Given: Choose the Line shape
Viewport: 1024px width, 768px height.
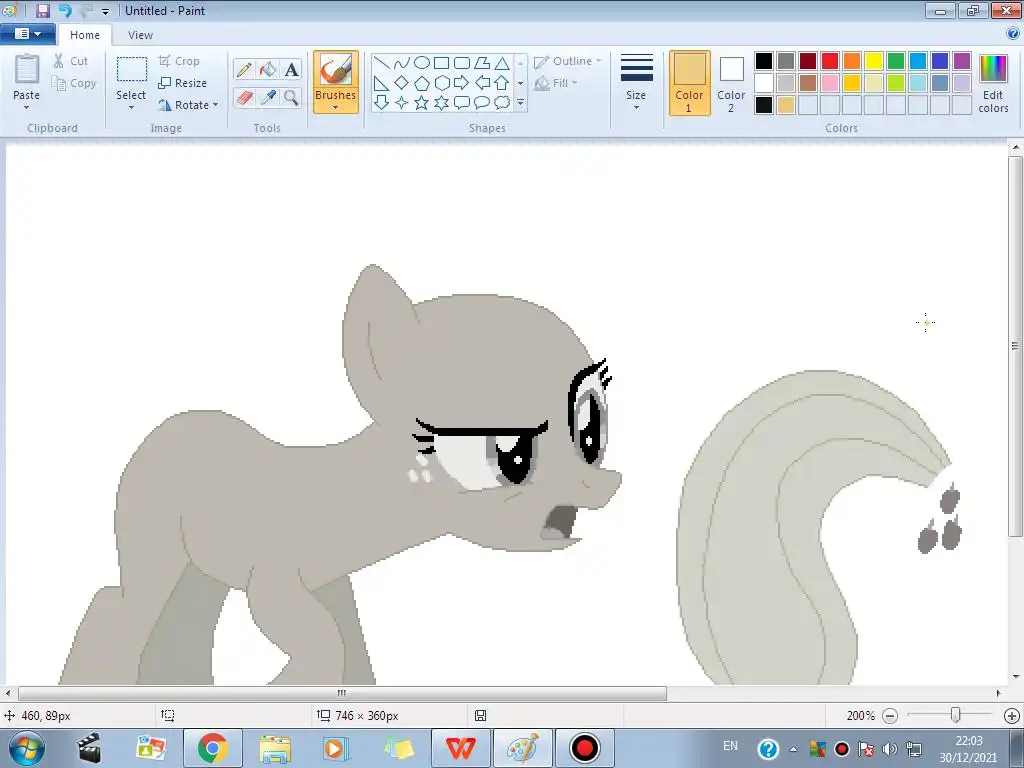Looking at the screenshot, I should [x=382, y=63].
